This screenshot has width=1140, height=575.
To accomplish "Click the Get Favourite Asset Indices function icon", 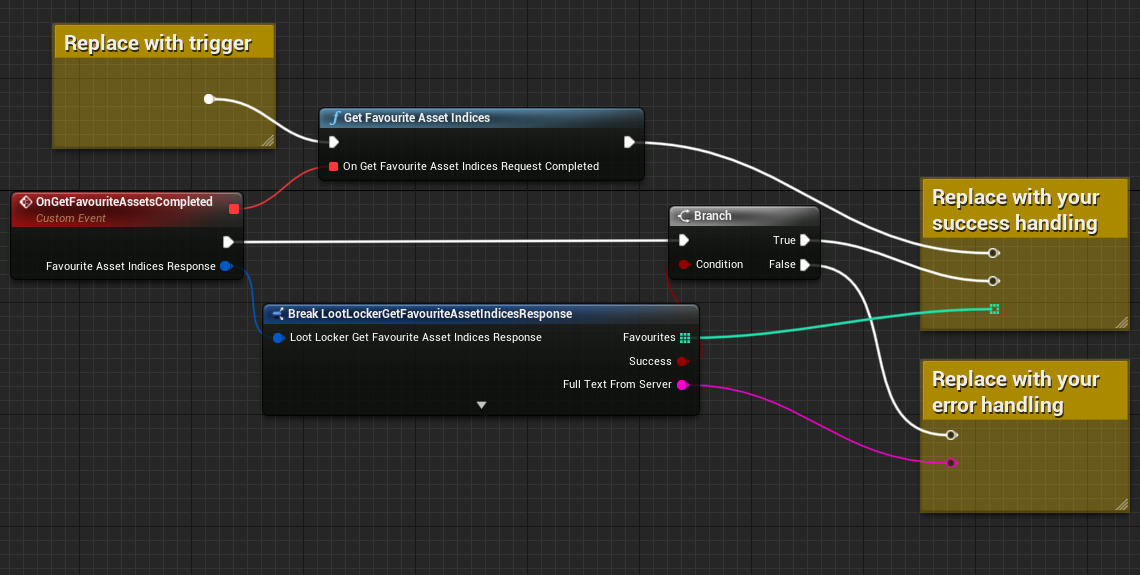I will pos(334,118).
